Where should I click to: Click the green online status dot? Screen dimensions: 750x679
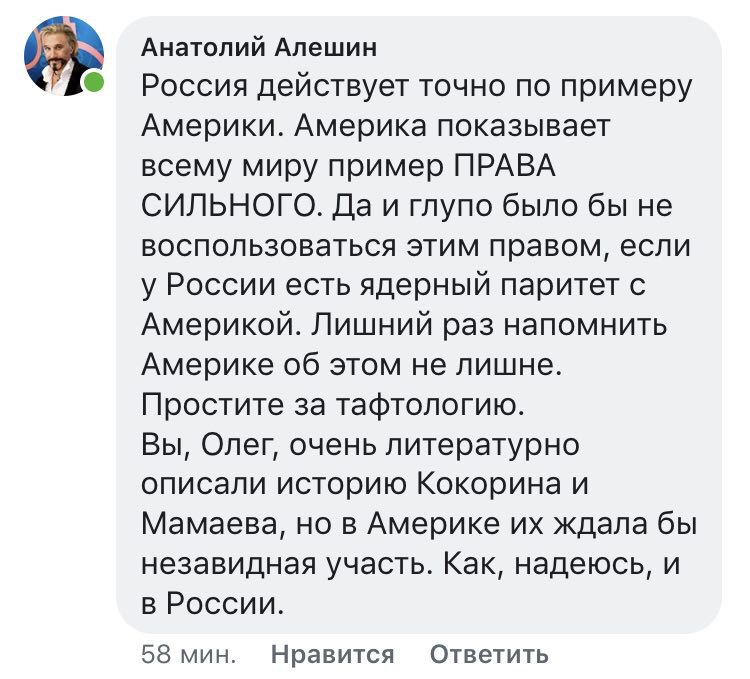point(93,83)
